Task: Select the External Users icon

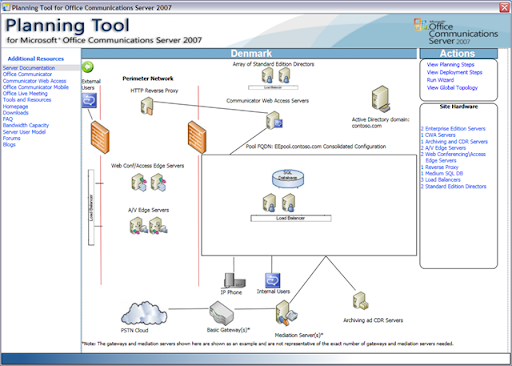Action: coord(89,100)
